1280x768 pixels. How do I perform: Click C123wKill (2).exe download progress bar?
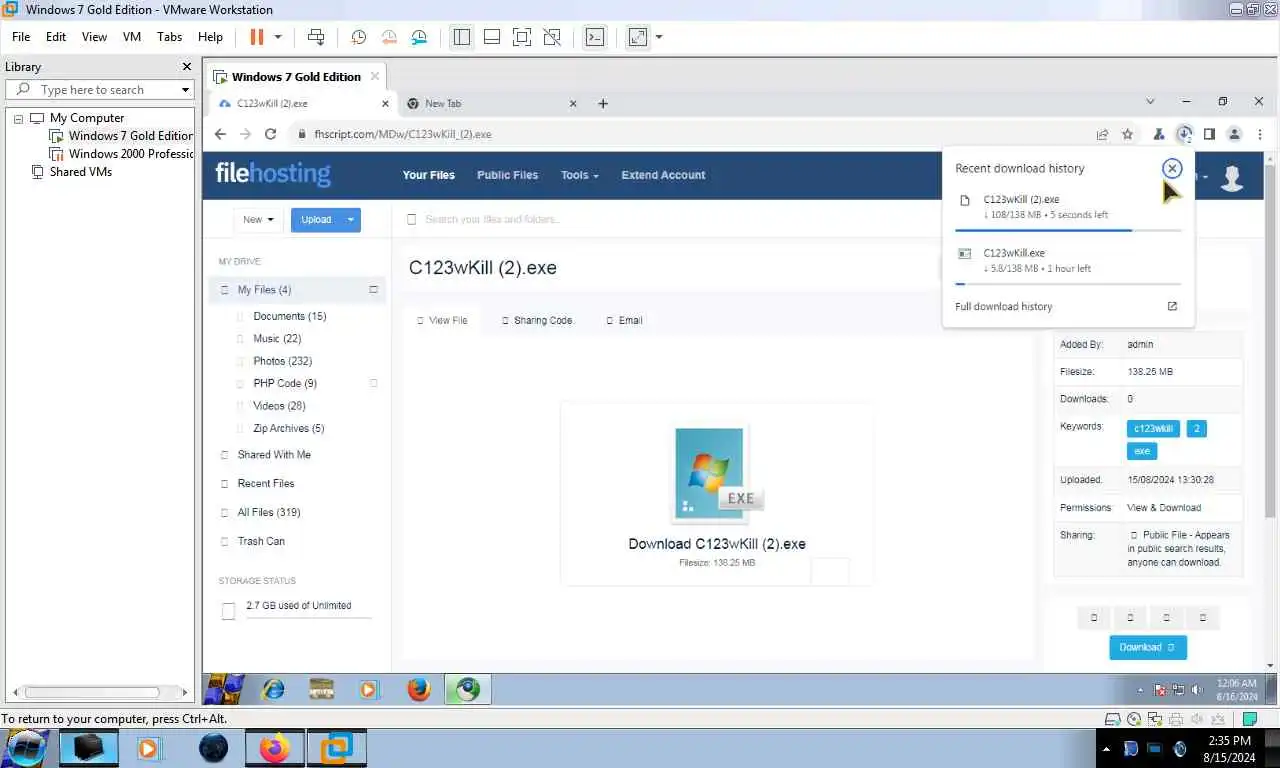1068,230
